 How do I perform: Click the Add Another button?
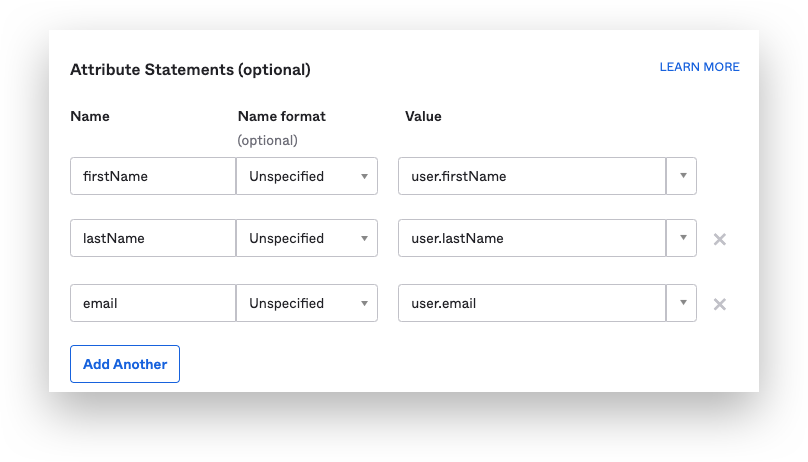pyautogui.click(x=125, y=364)
